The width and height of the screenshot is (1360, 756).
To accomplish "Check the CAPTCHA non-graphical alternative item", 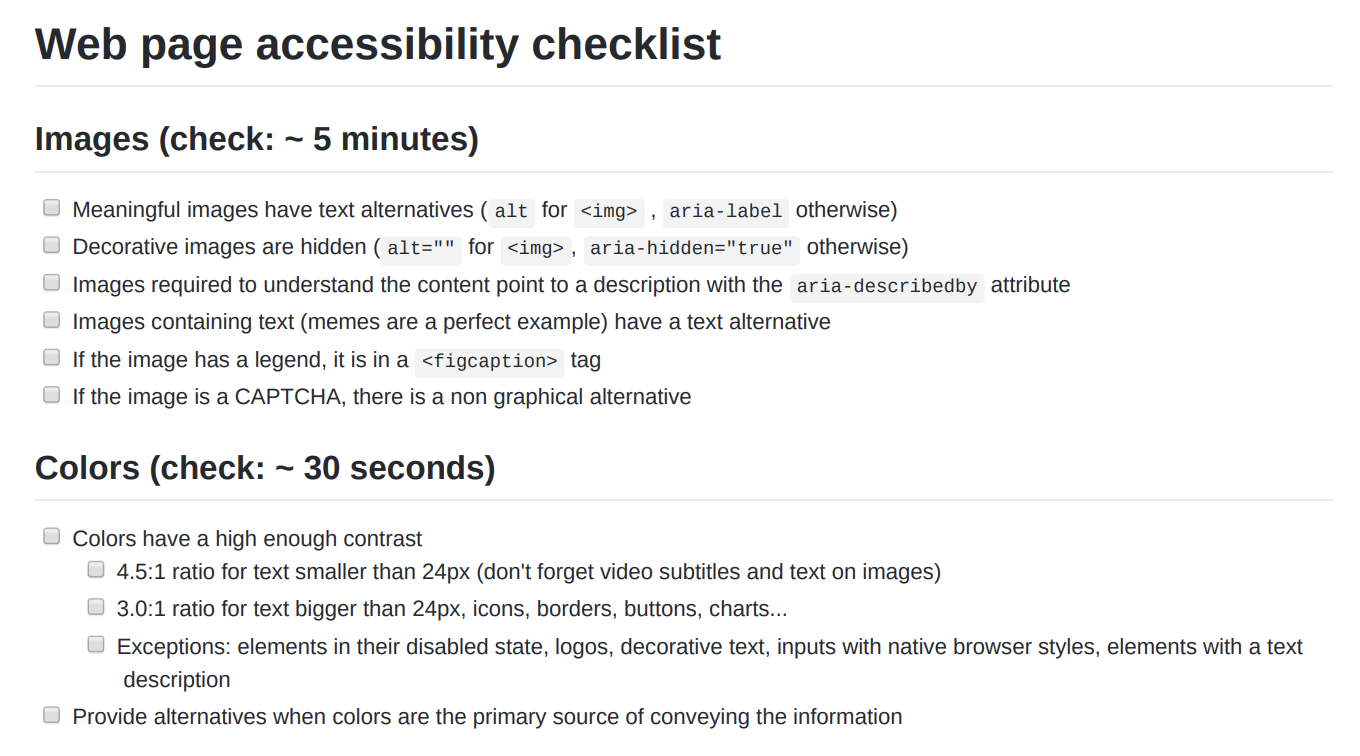I will tap(51, 394).
